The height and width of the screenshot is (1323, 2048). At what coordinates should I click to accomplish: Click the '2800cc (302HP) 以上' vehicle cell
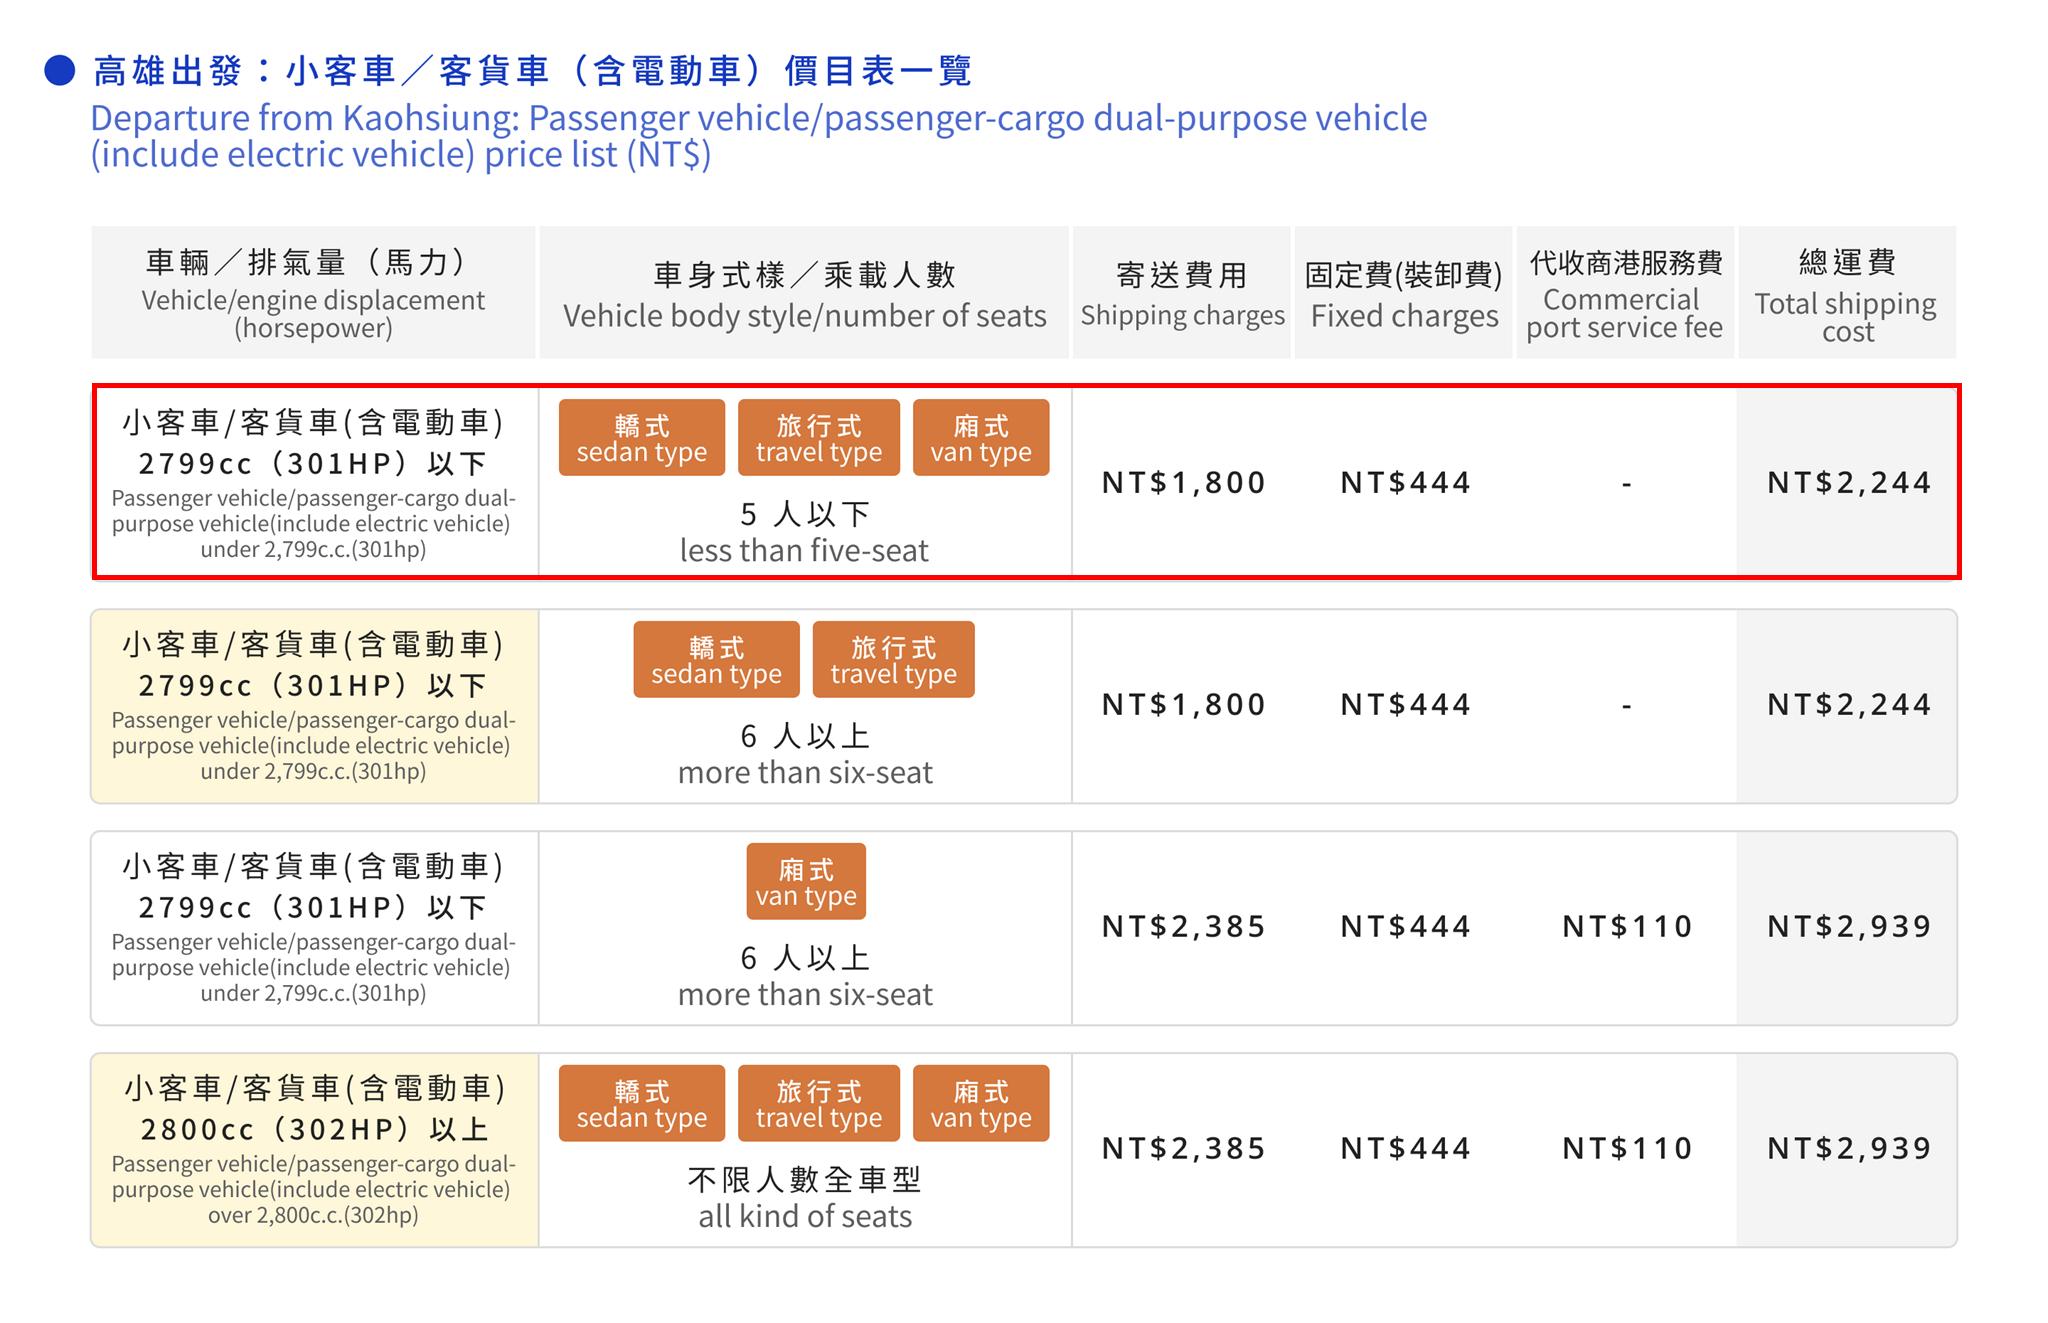tap(315, 1150)
